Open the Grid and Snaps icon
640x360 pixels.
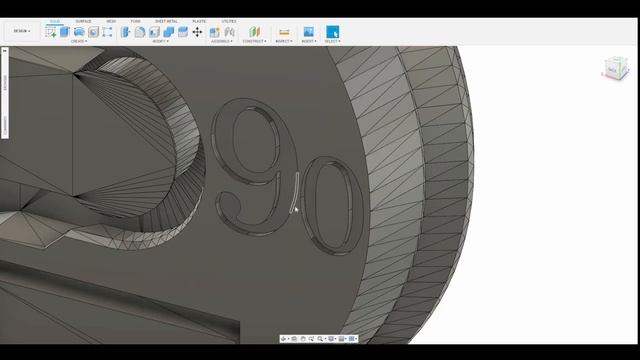[342, 339]
